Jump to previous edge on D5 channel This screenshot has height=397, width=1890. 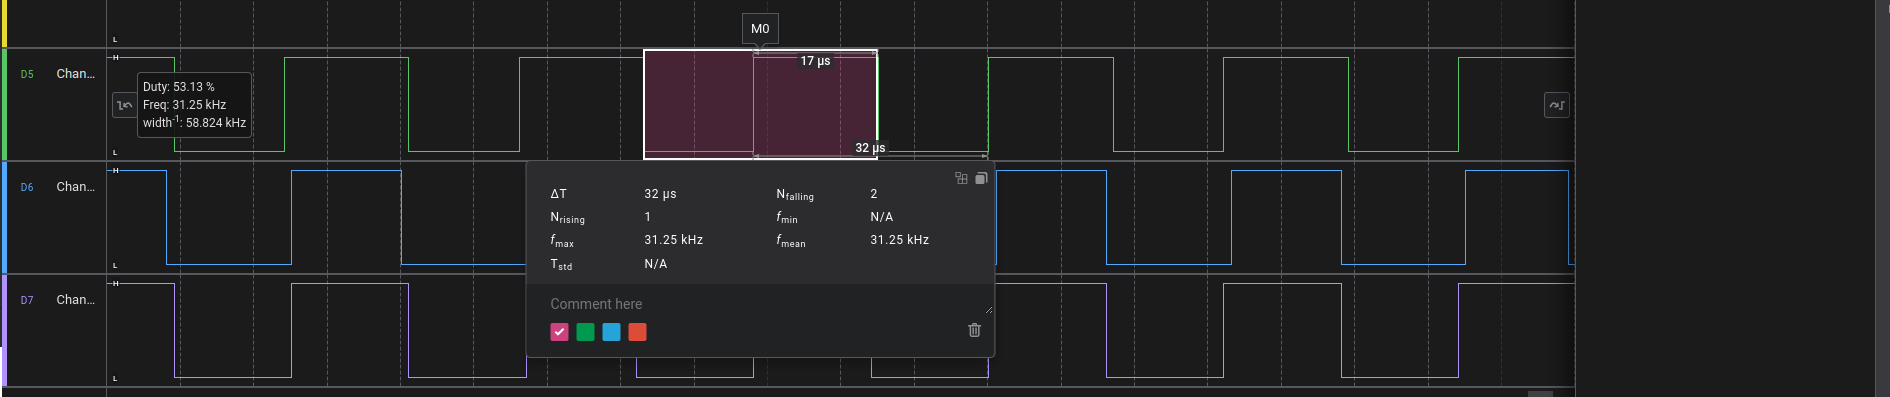(x=124, y=105)
